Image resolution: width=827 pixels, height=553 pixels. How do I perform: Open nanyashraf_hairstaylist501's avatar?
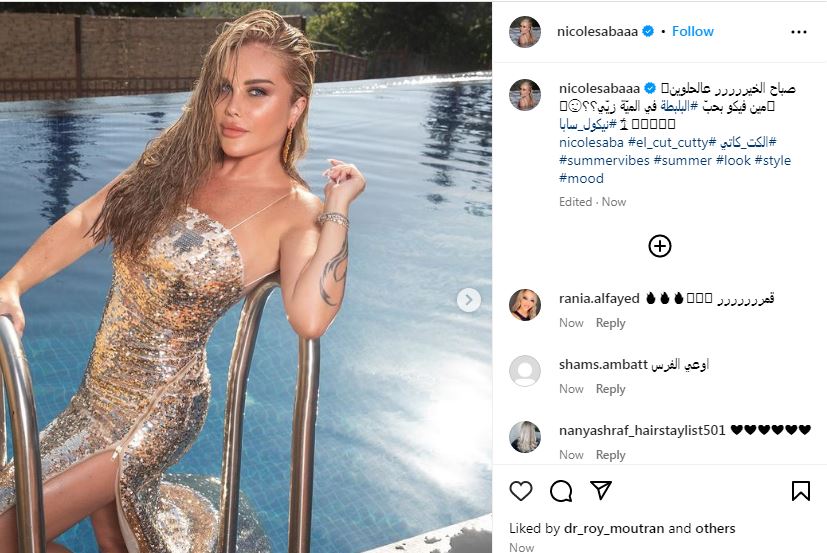(x=525, y=437)
